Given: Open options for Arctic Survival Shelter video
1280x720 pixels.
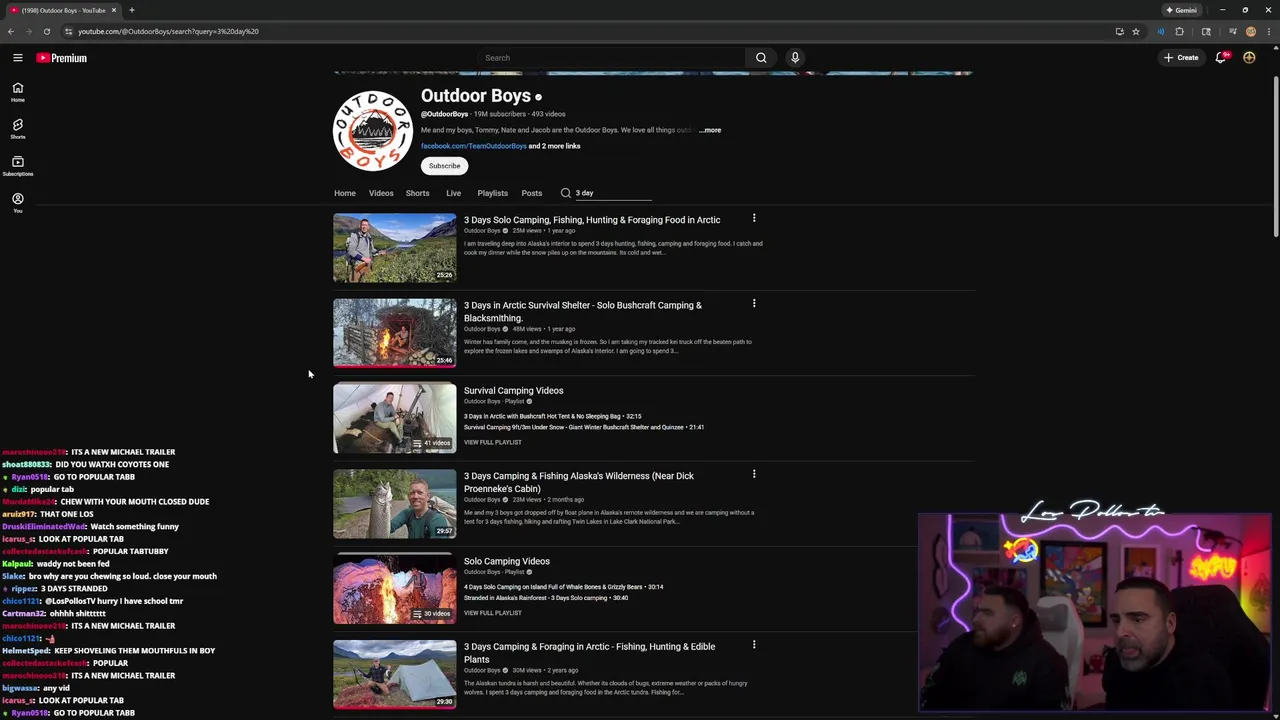Looking at the screenshot, I should click(754, 303).
